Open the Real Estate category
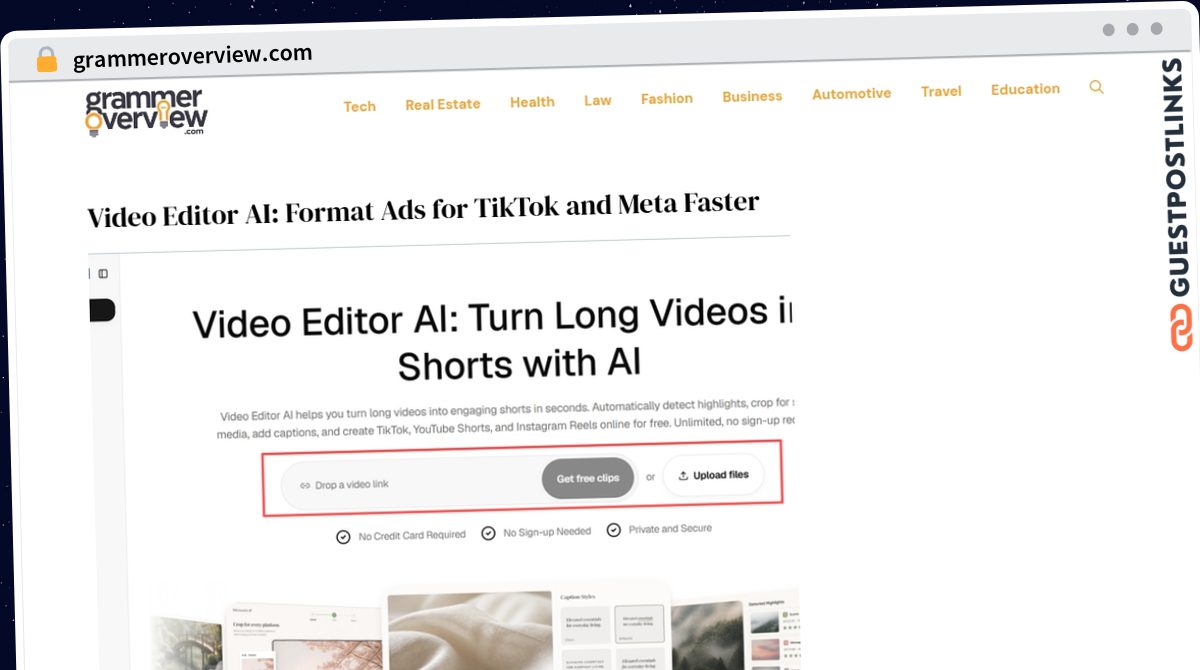Screen dimensions: 1200x670 pyautogui.click(x=442, y=104)
